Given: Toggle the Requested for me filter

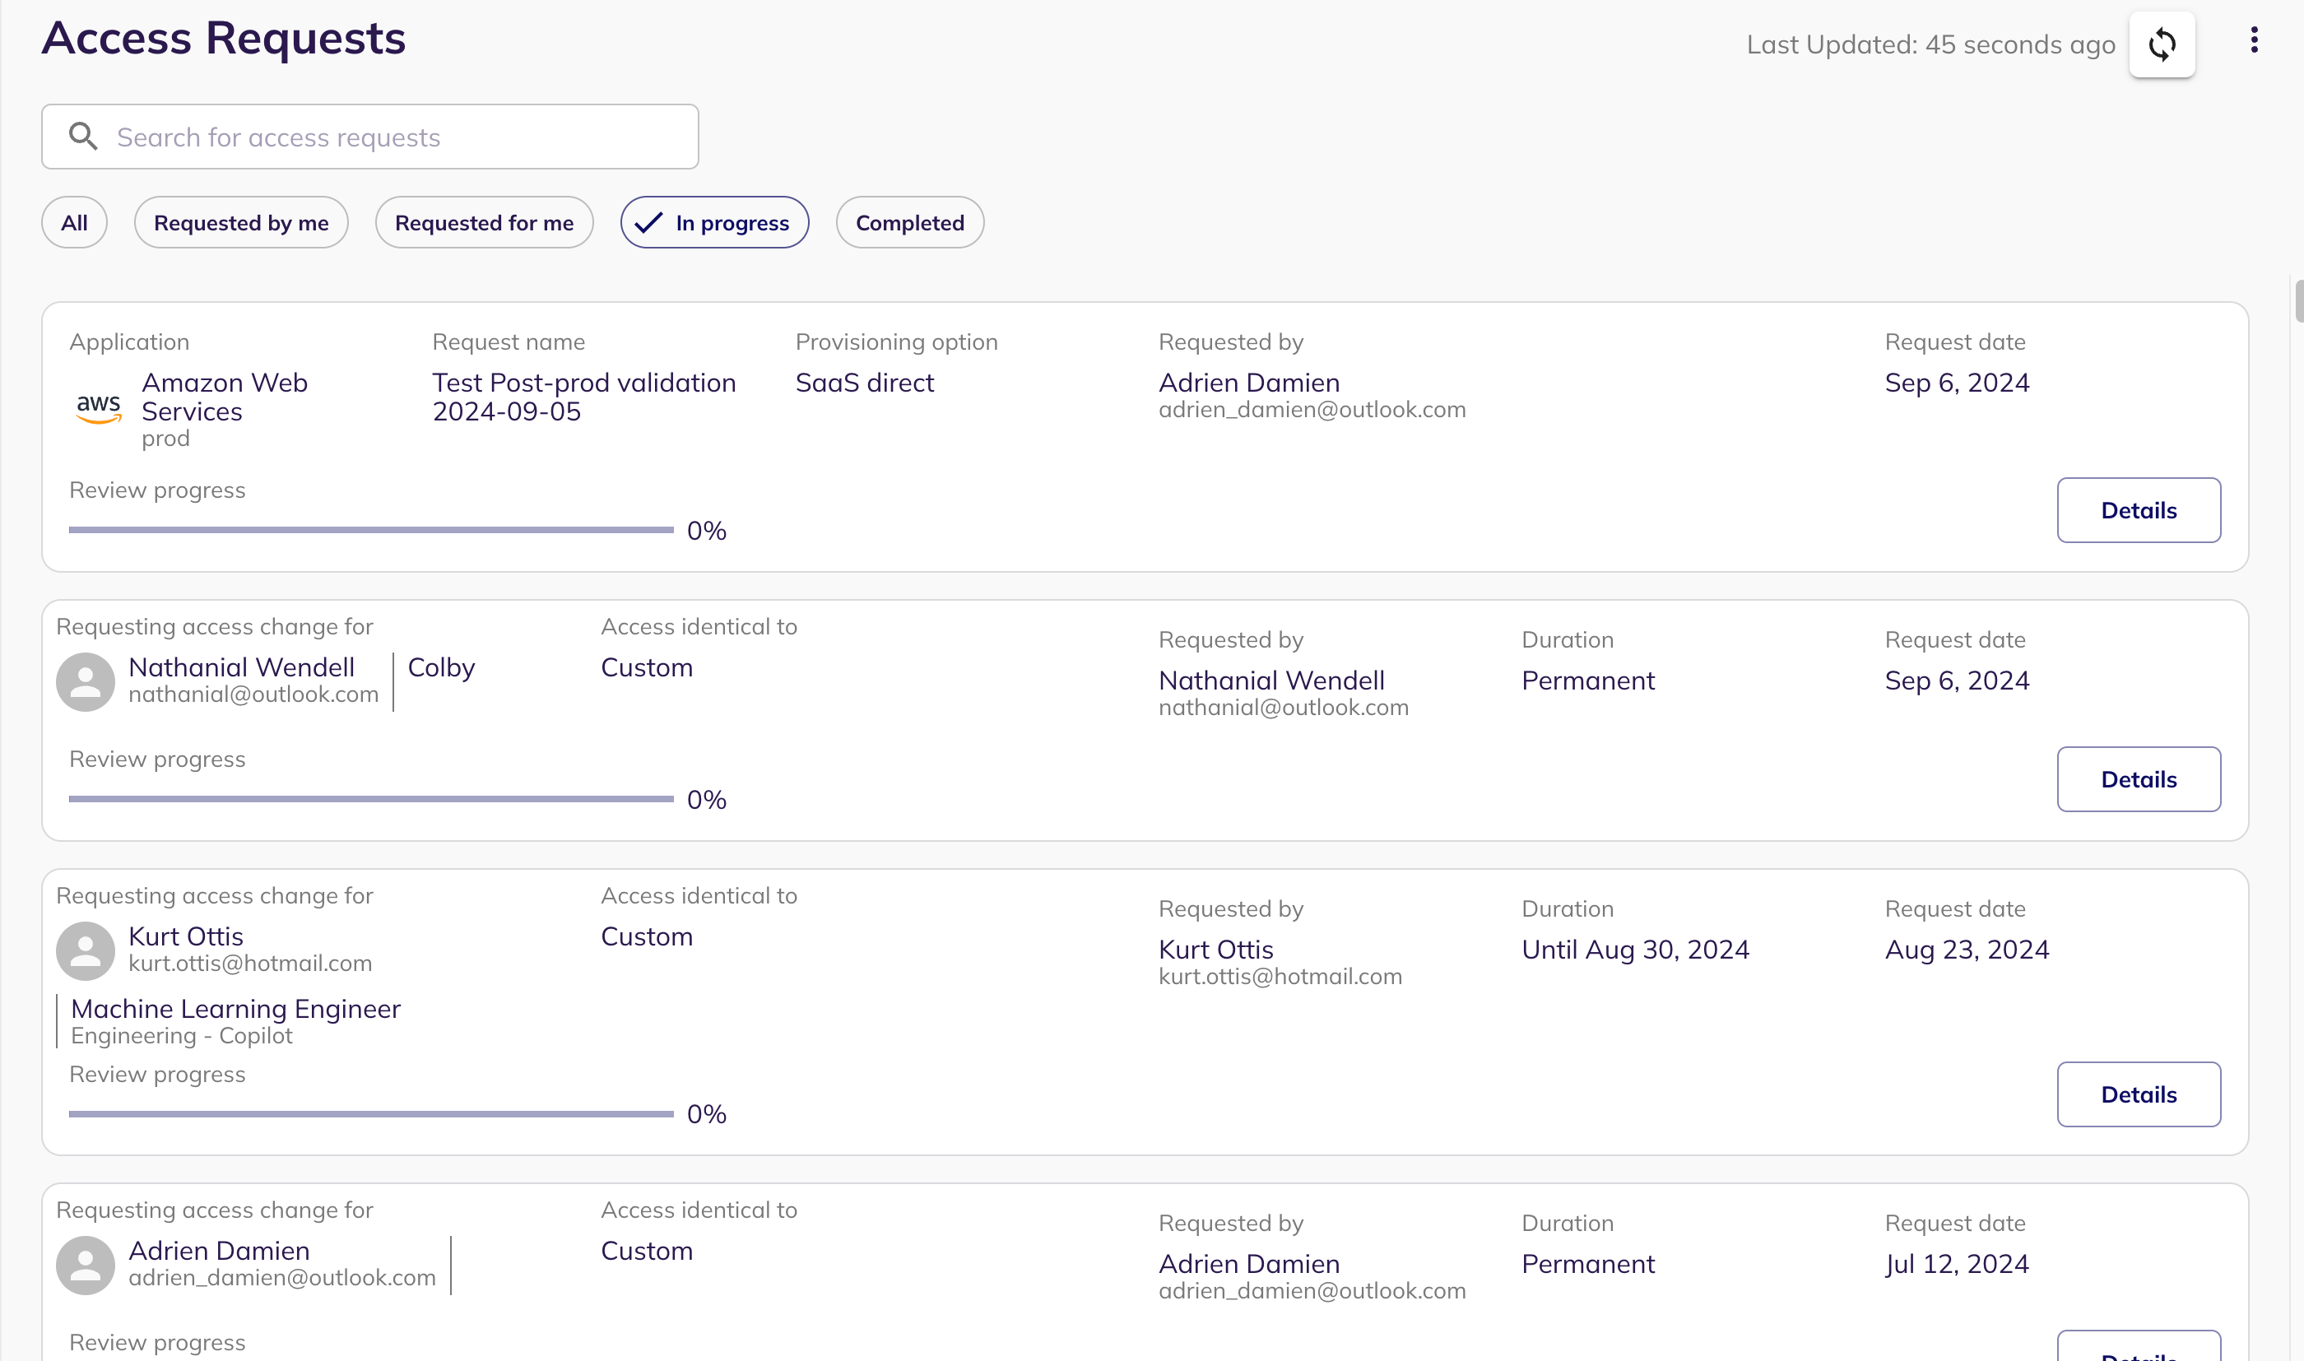Looking at the screenshot, I should (x=484, y=222).
